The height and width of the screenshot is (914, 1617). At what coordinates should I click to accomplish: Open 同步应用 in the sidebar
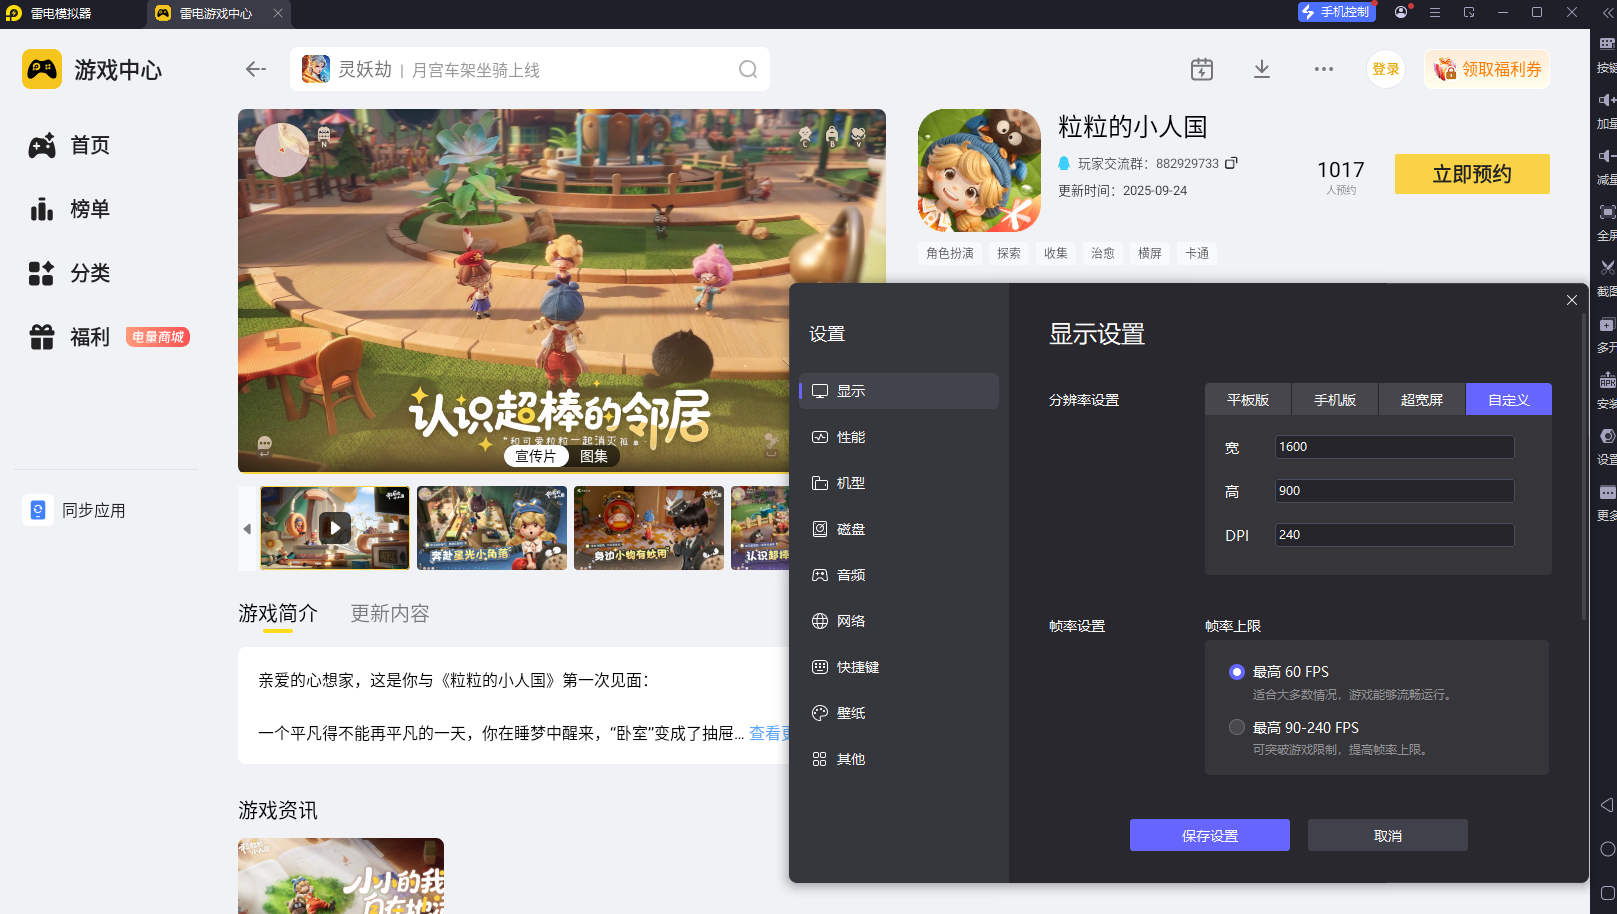[93, 511]
